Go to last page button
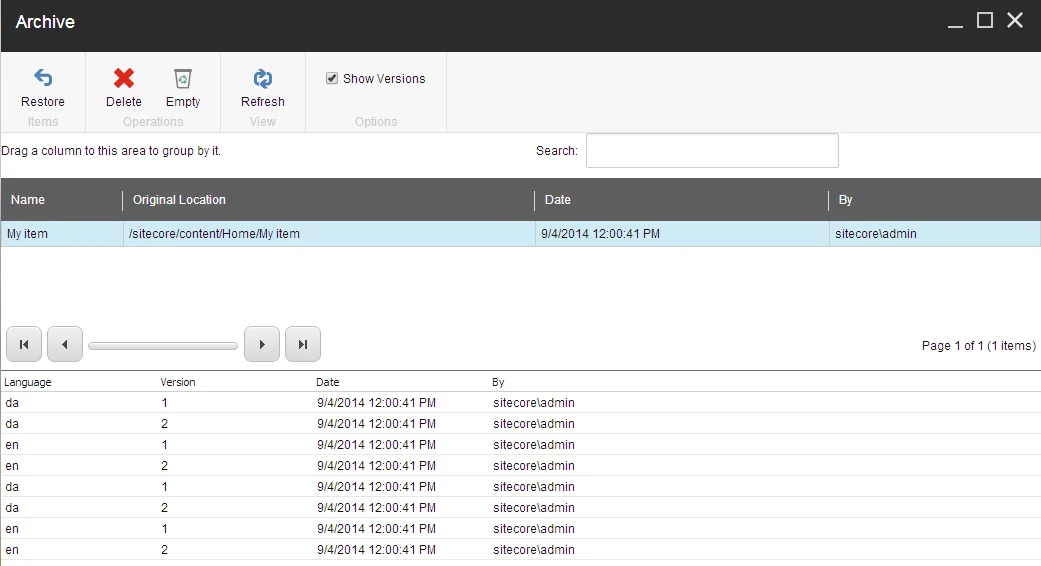1041x566 pixels. click(303, 344)
